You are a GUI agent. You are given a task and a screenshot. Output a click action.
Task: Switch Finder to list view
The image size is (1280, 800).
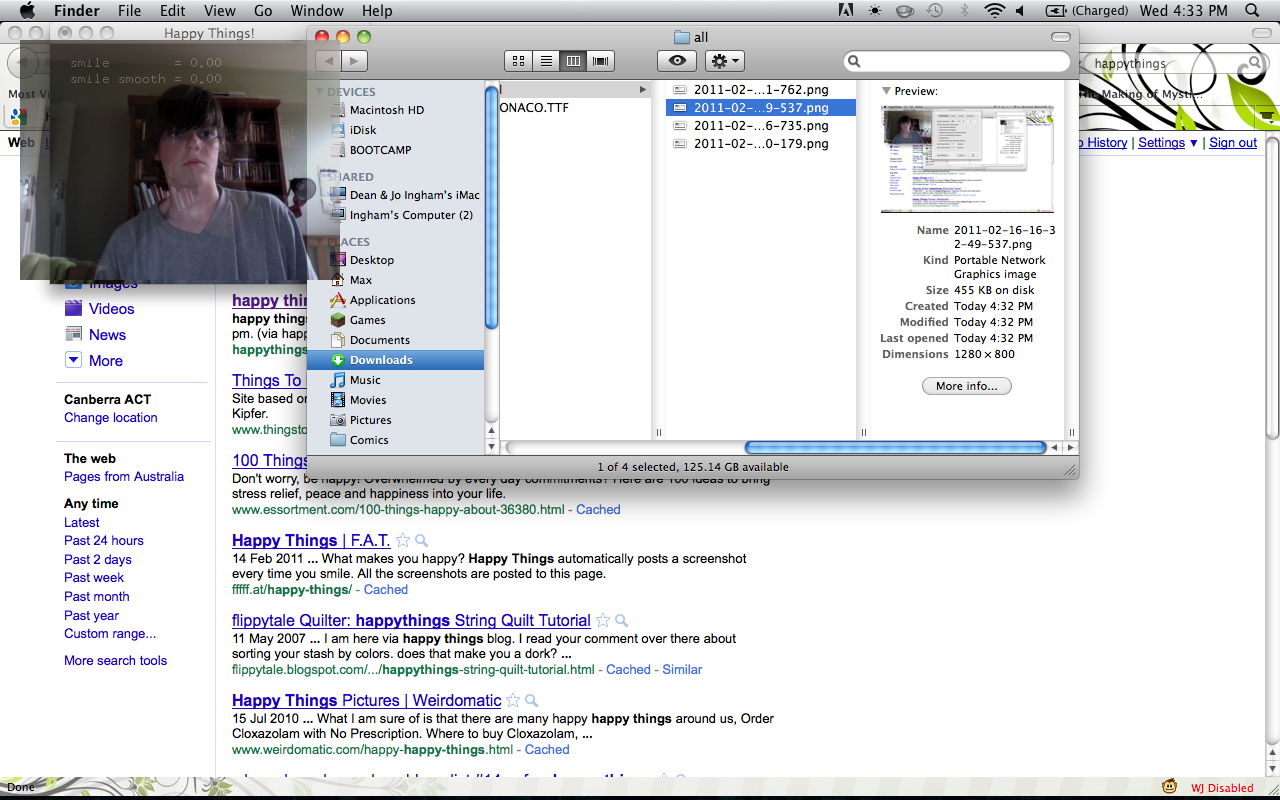click(546, 61)
